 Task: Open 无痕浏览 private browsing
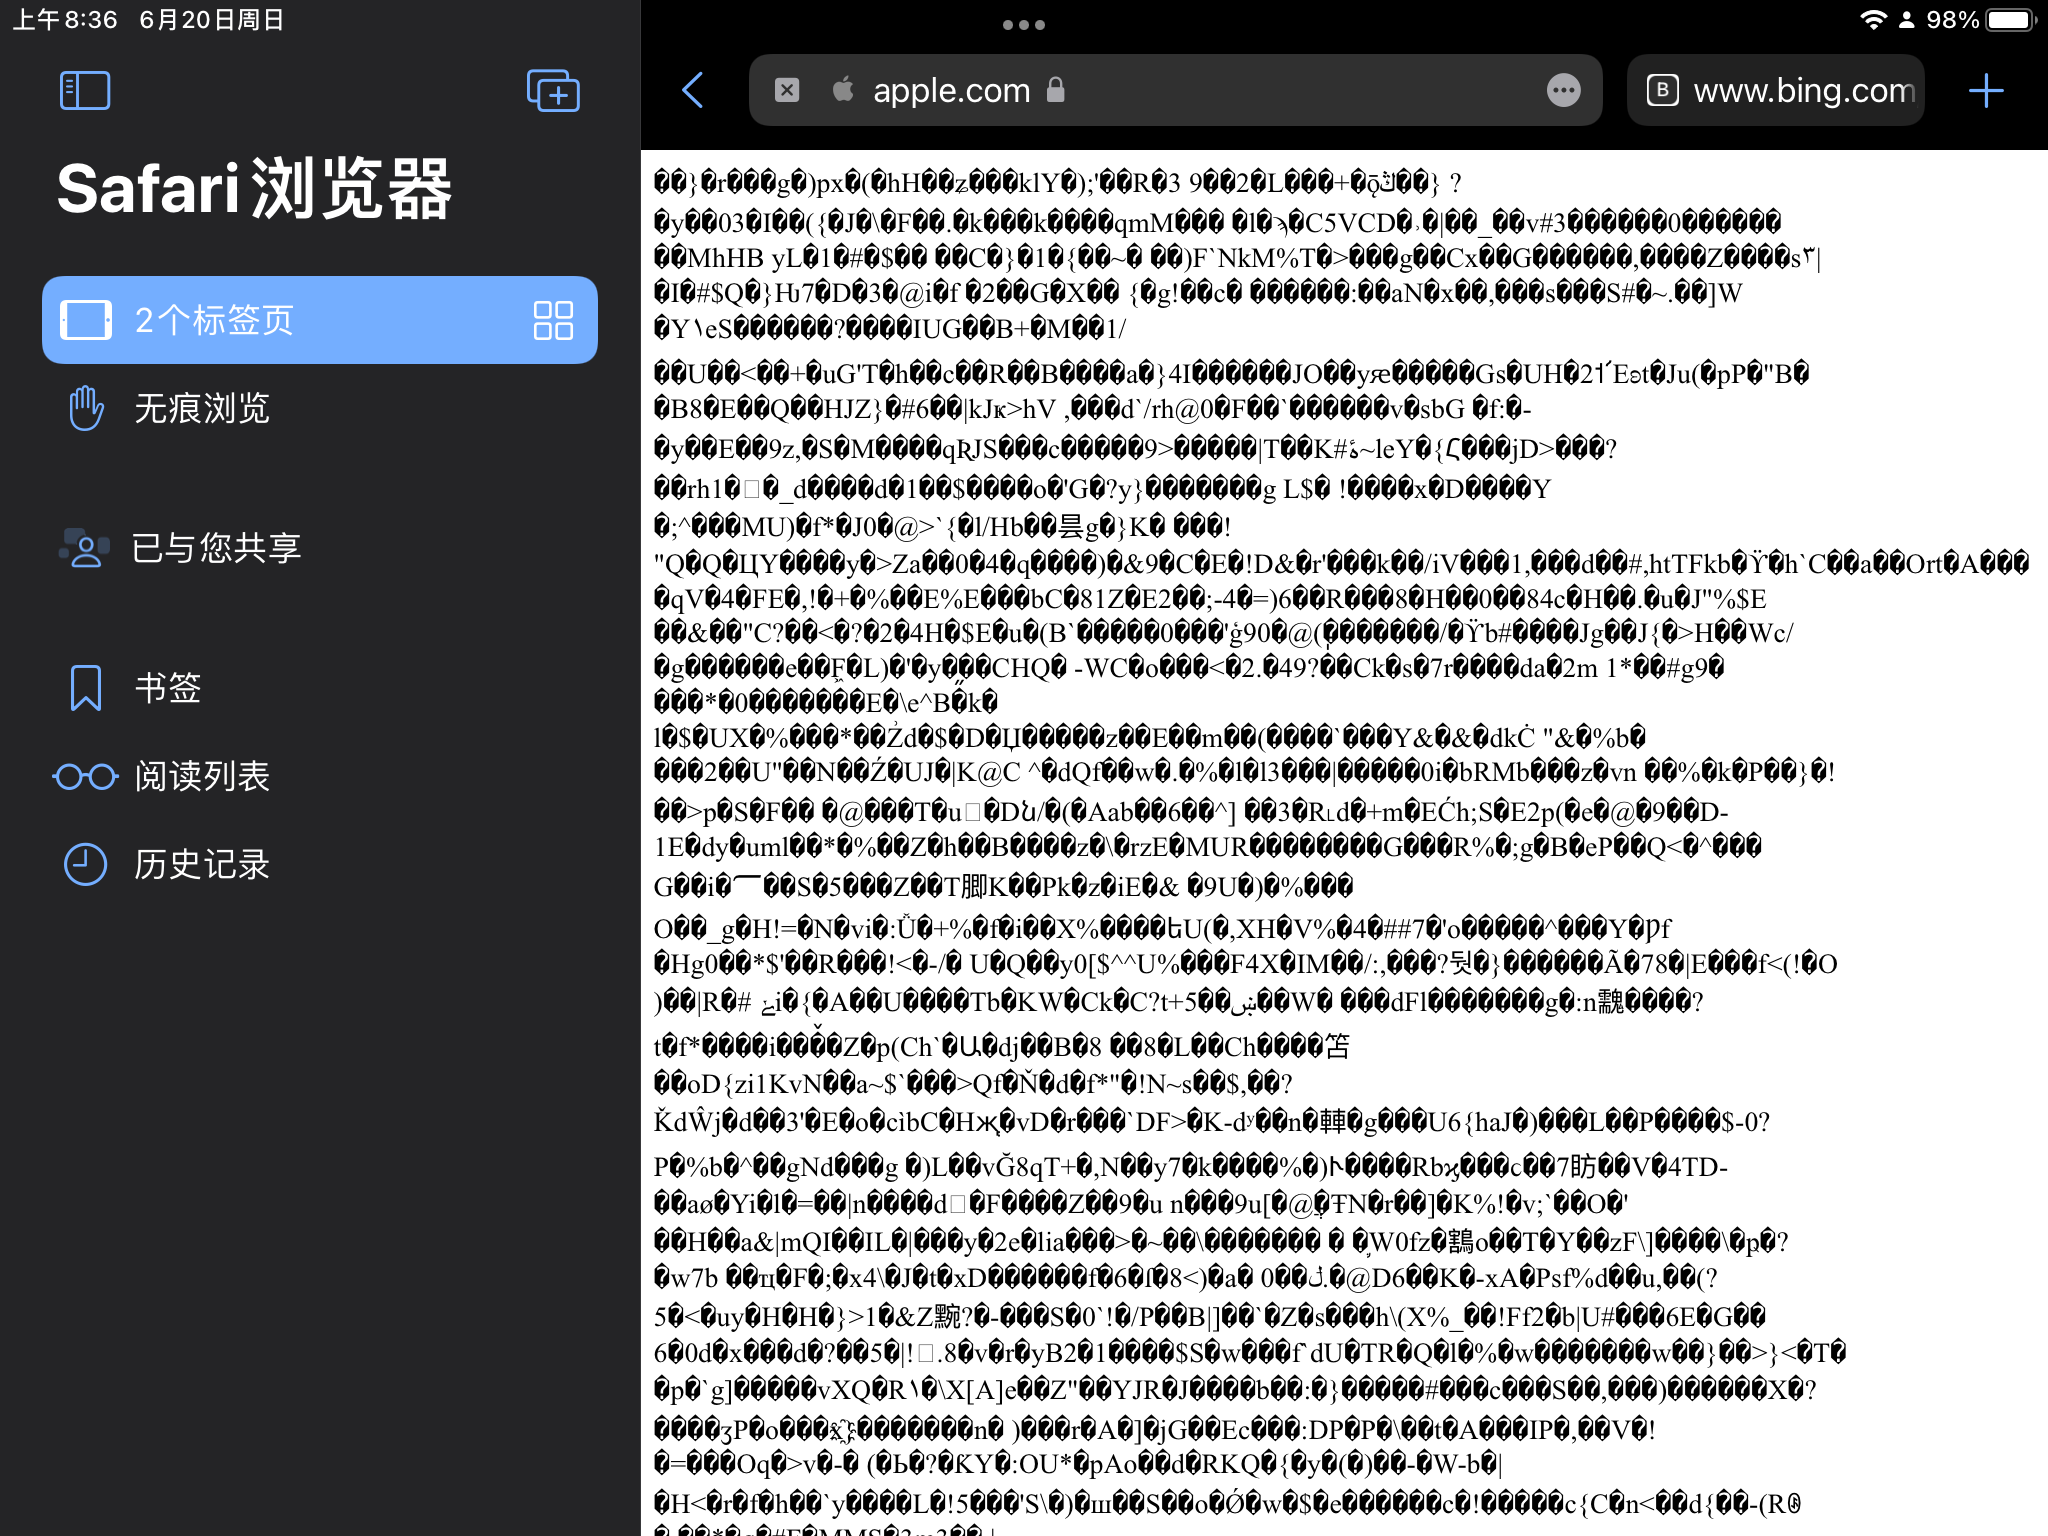(200, 408)
